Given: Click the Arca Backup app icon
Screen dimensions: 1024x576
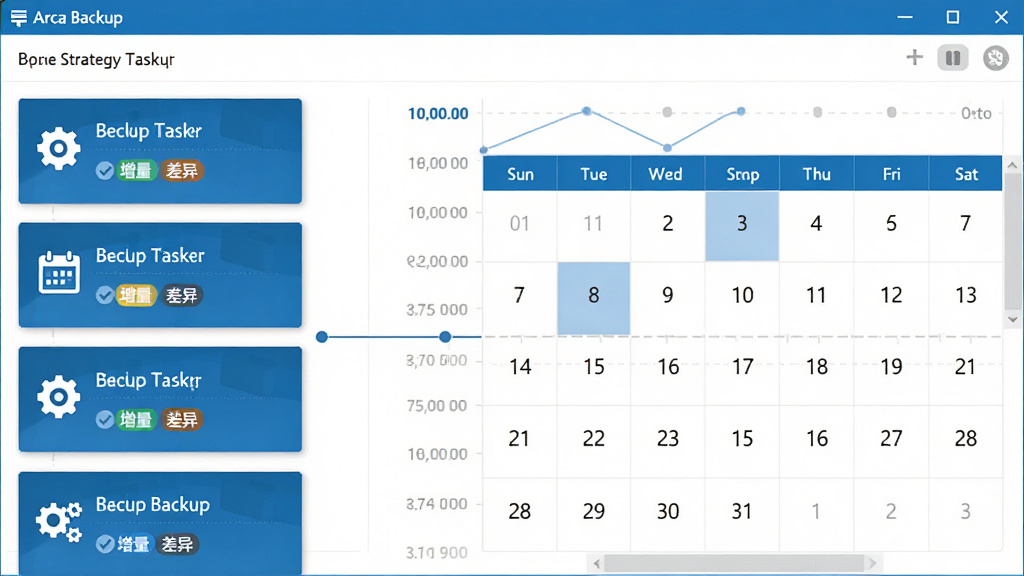Looking at the screenshot, I should click(19, 18).
